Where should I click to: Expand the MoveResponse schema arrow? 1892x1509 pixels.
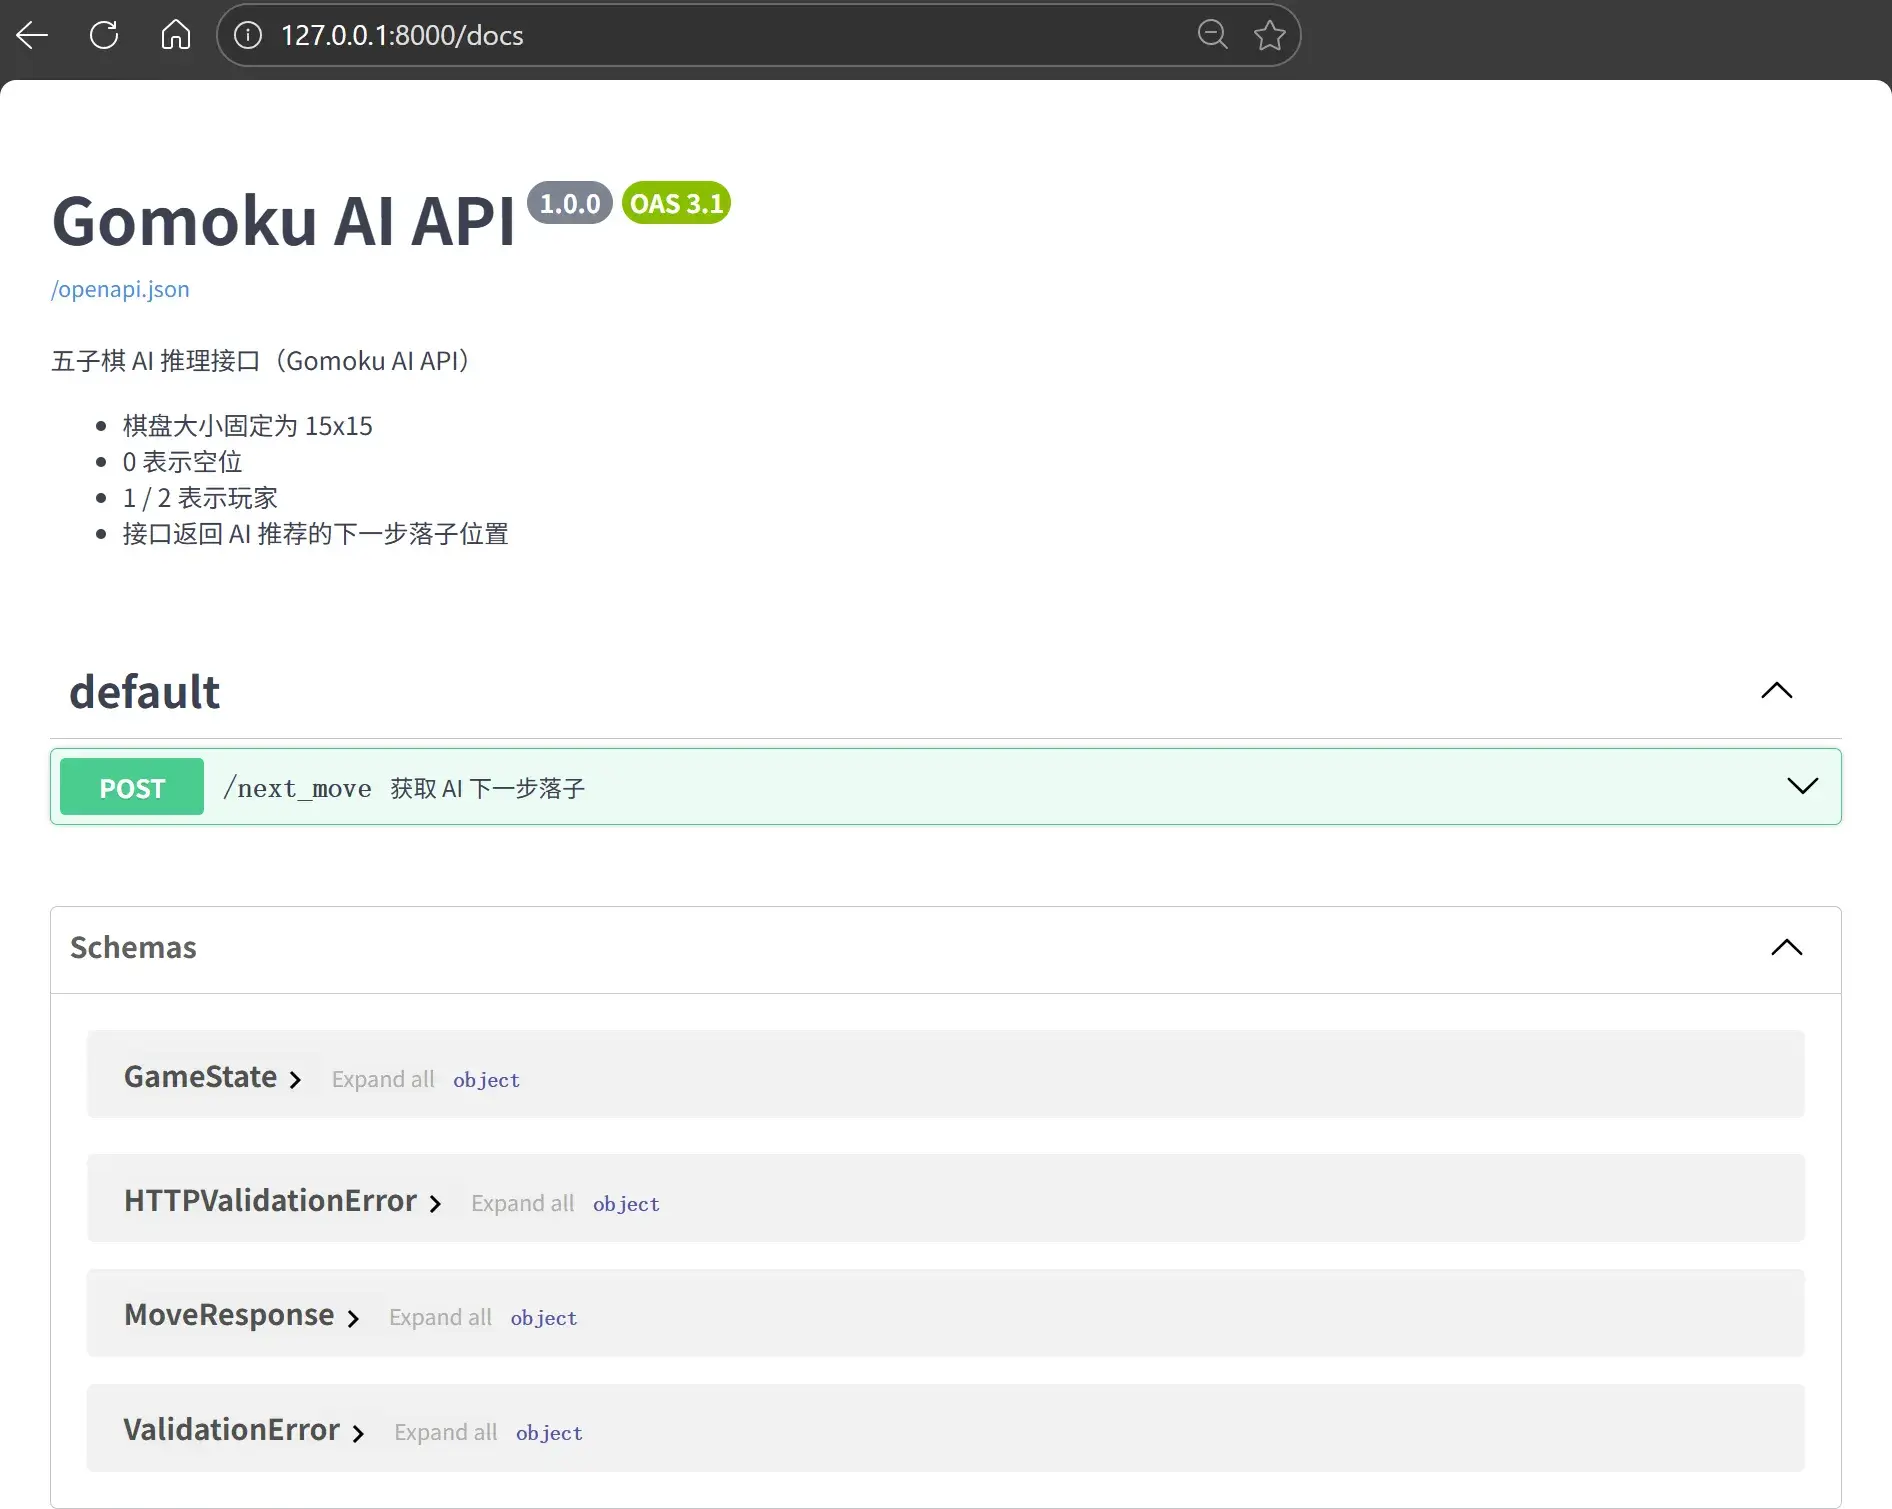coord(352,1319)
